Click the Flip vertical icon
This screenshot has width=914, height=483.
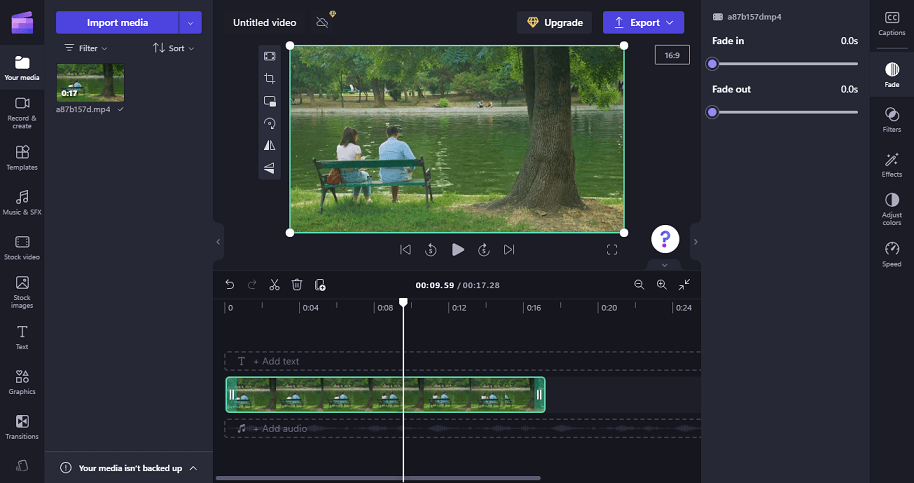tap(269, 168)
